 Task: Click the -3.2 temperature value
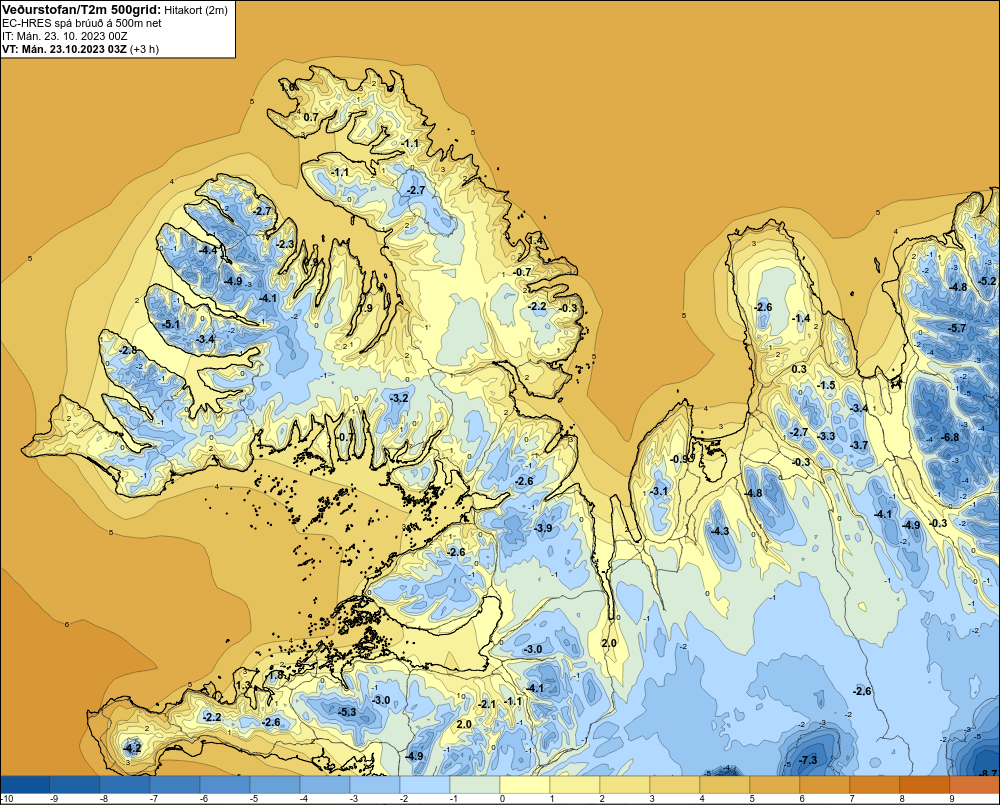click(399, 398)
